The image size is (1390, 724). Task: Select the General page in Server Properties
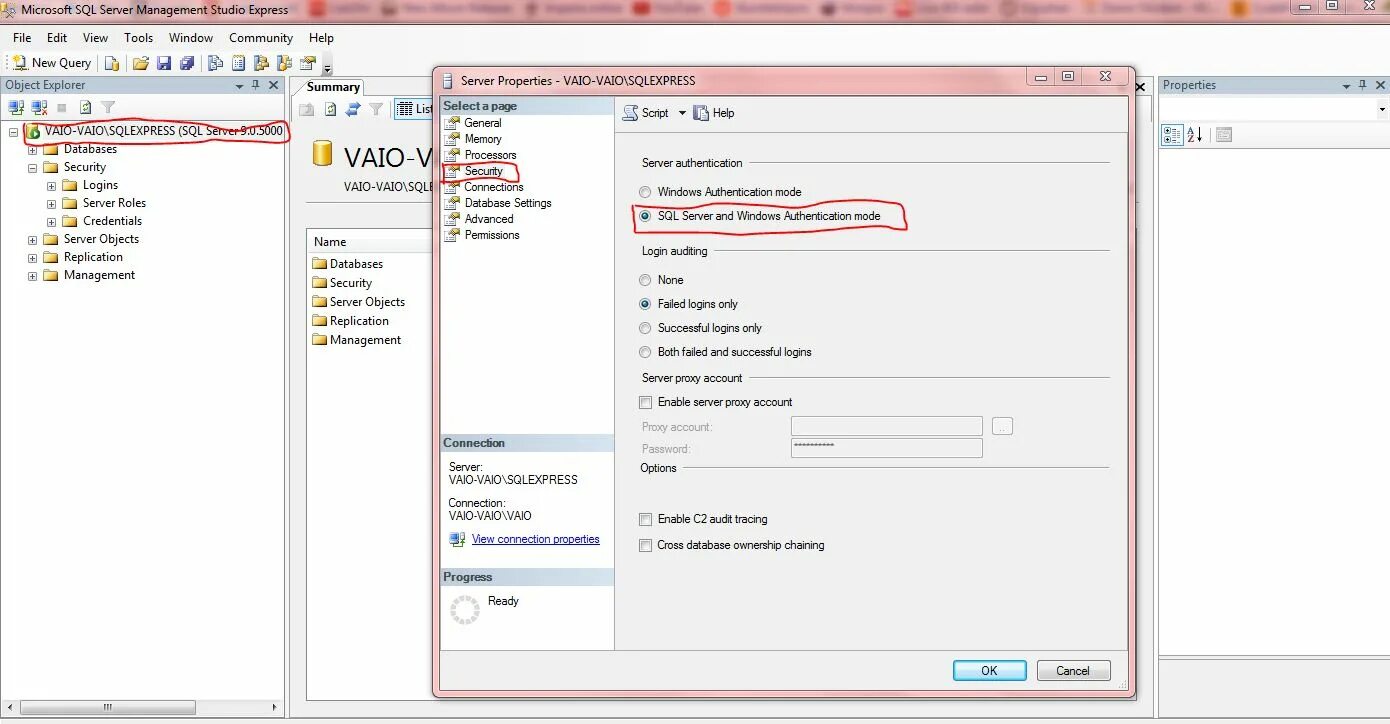click(x=483, y=123)
